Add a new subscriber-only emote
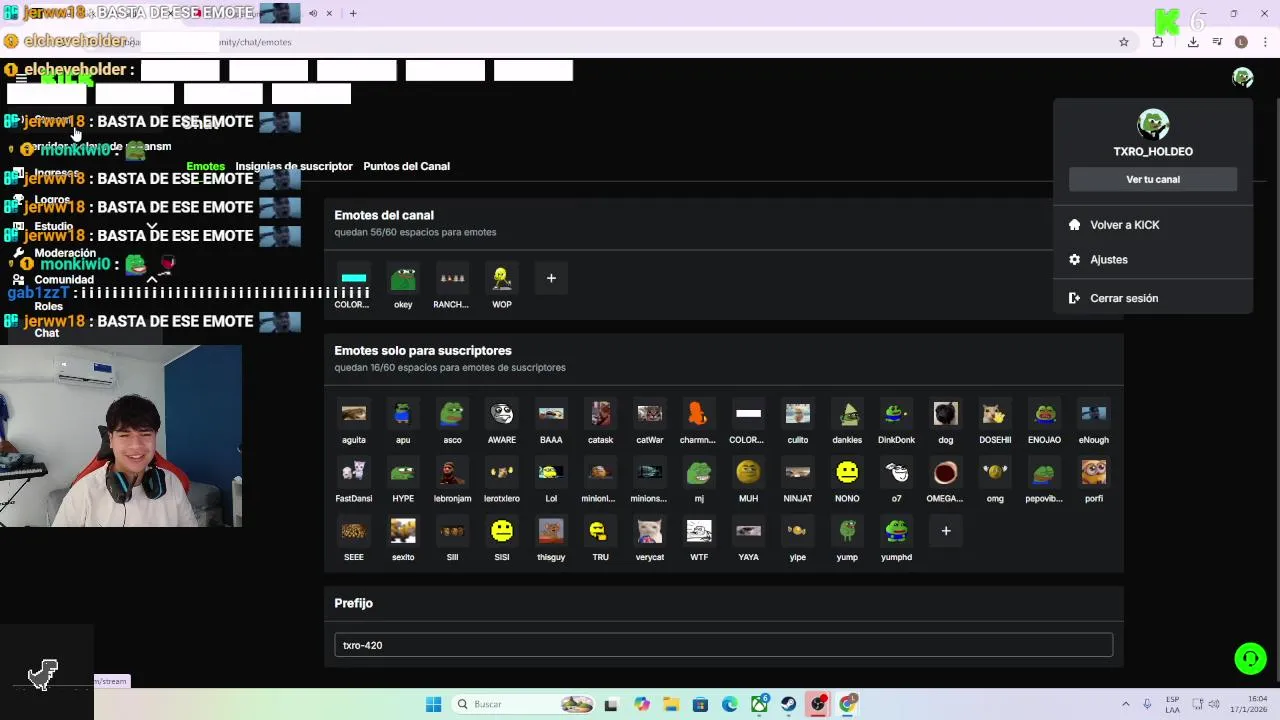The image size is (1280, 720). [x=946, y=531]
